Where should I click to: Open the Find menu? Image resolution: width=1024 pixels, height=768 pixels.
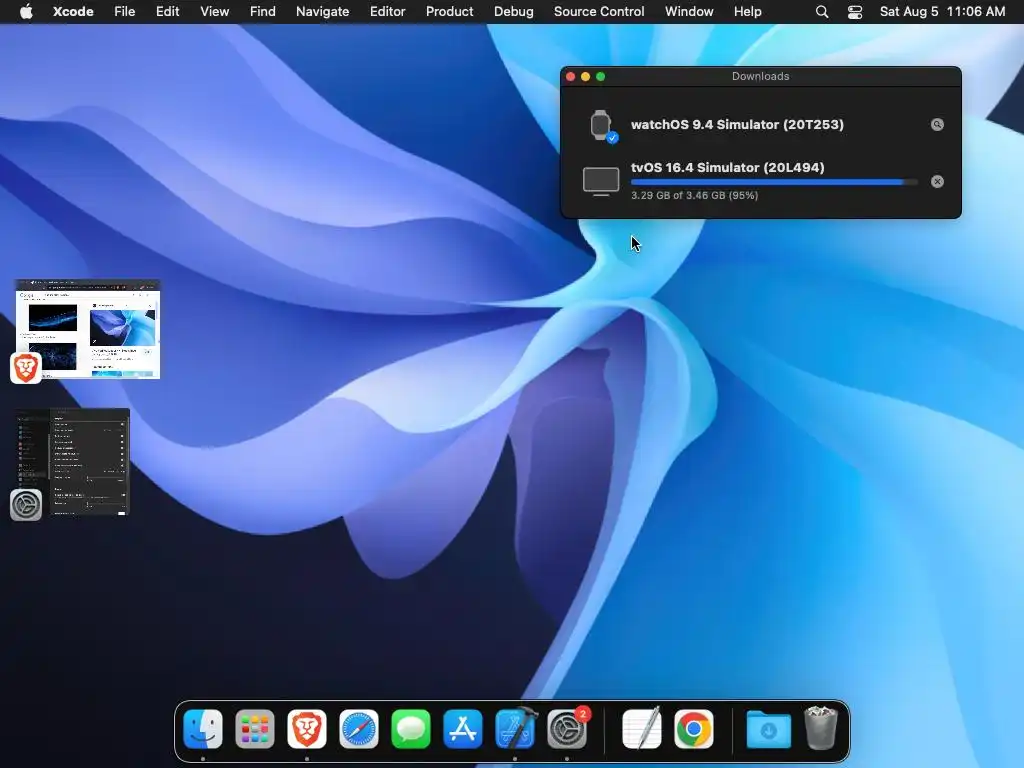pyautogui.click(x=263, y=12)
